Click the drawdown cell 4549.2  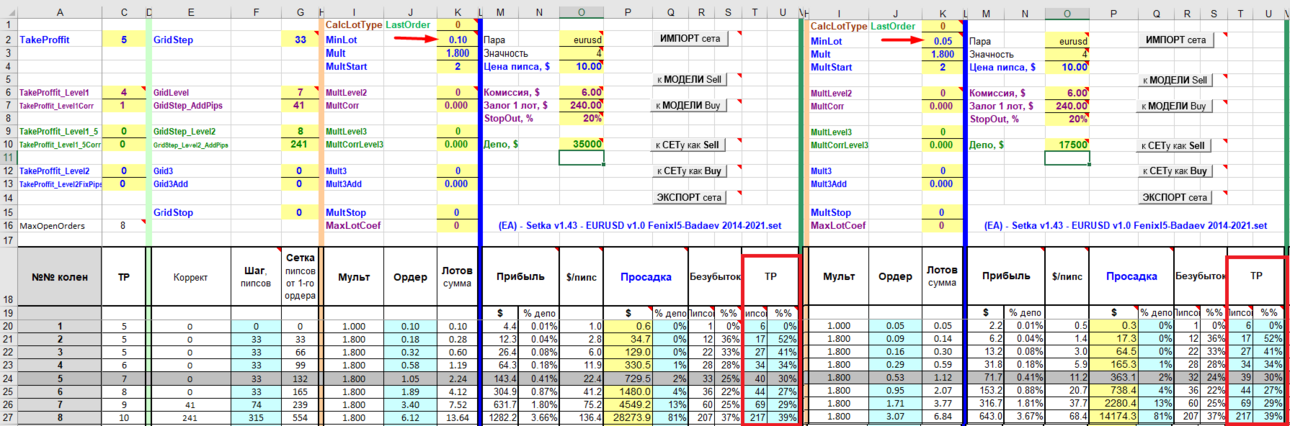point(628,404)
